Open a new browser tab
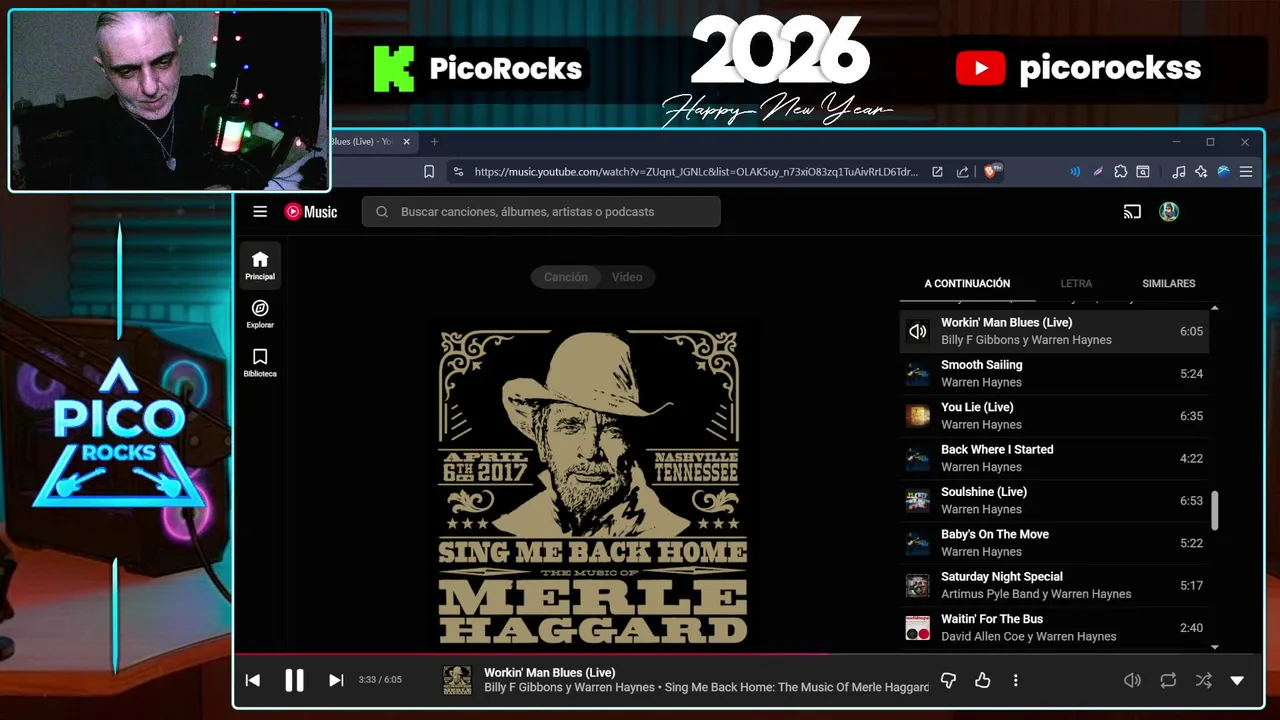 click(x=434, y=142)
